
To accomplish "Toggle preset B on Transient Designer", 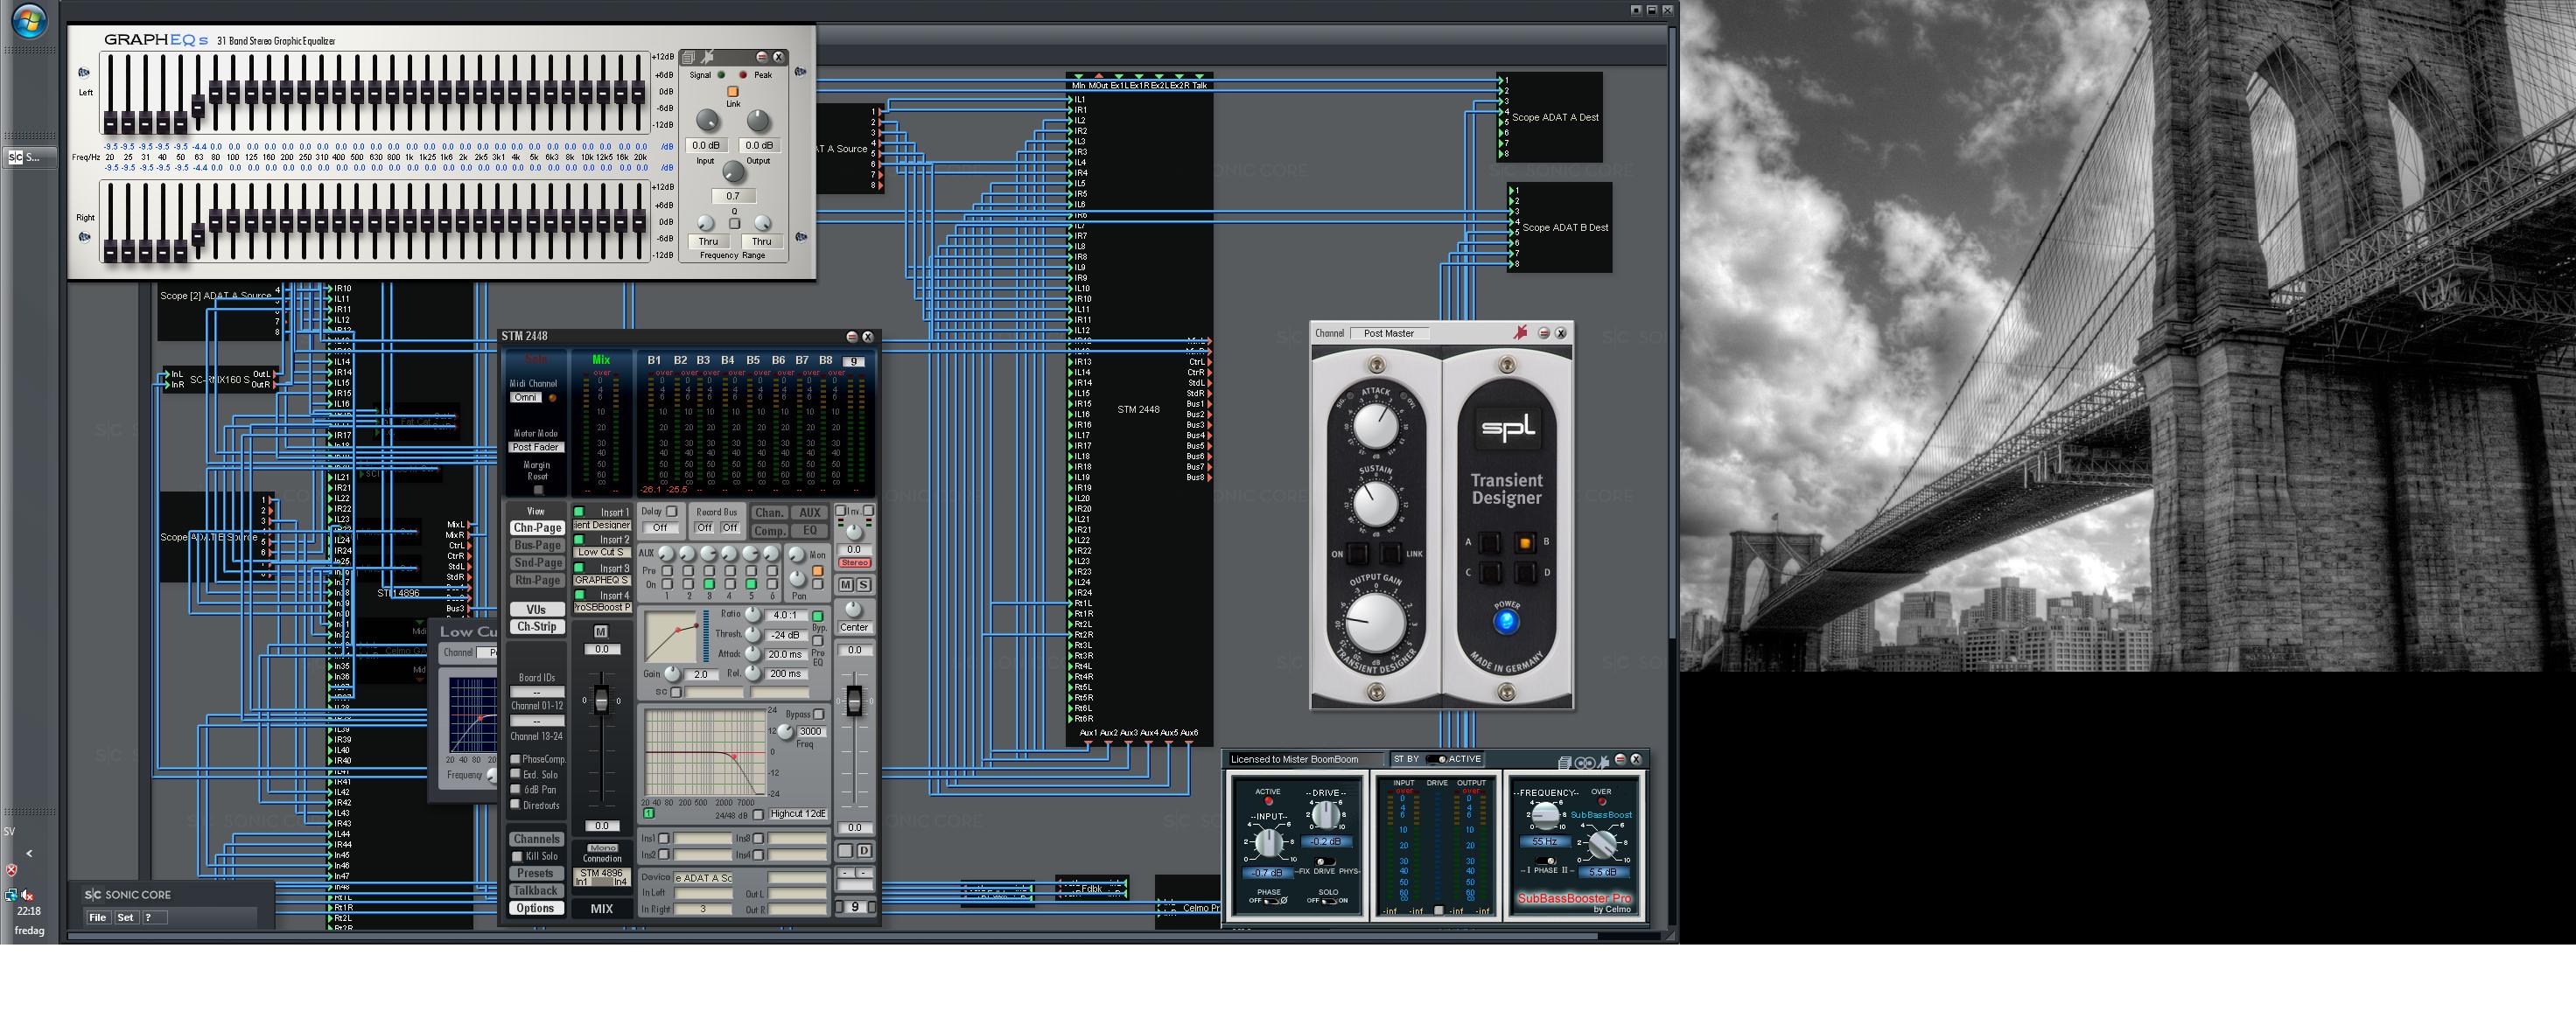I will coord(1525,542).
